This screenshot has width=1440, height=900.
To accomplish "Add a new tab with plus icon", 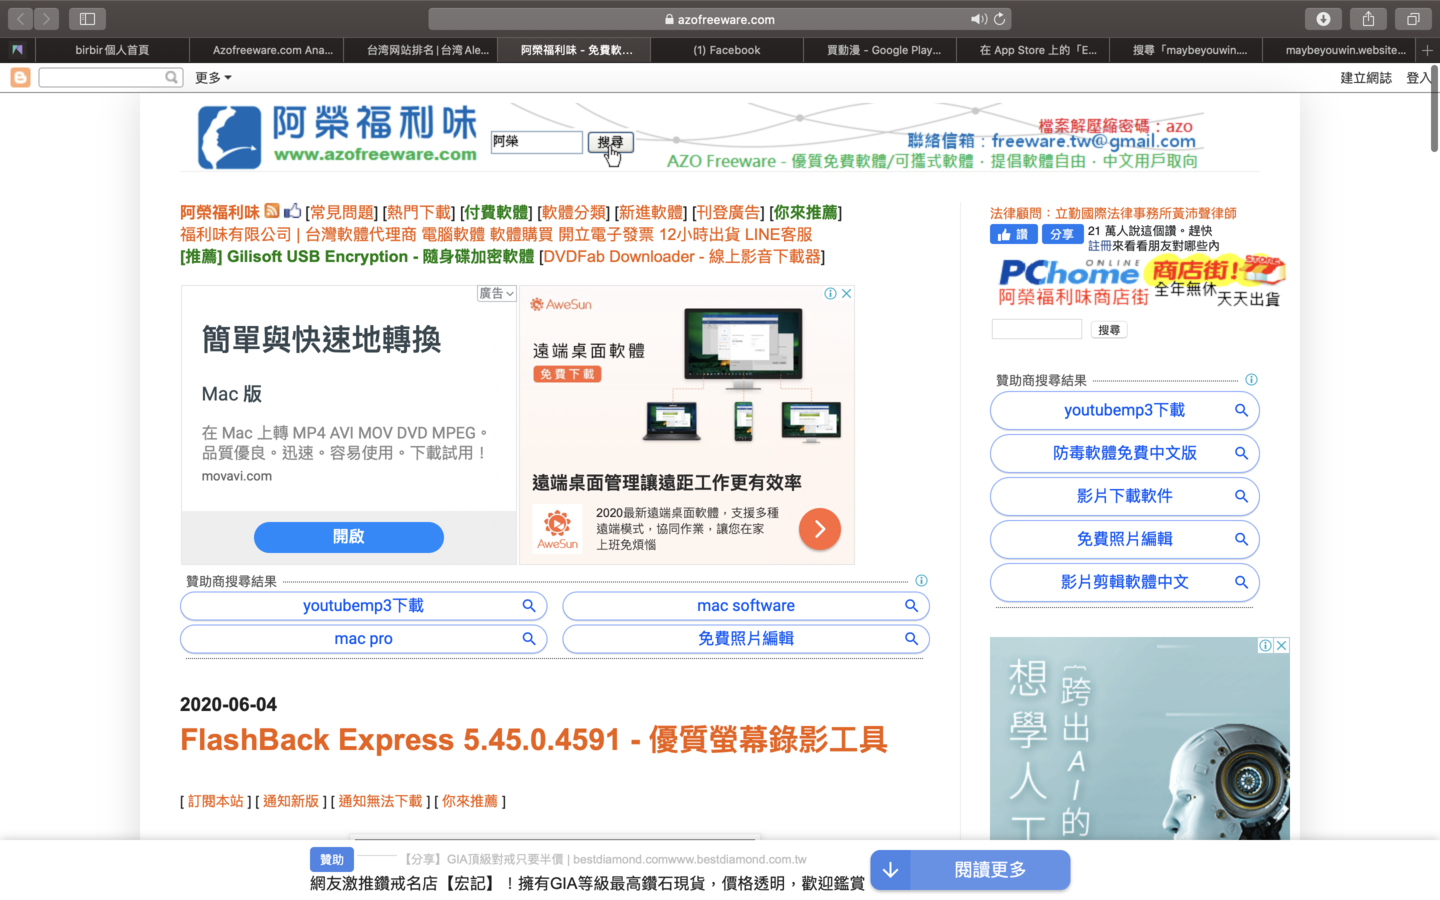I will pos(1427,50).
